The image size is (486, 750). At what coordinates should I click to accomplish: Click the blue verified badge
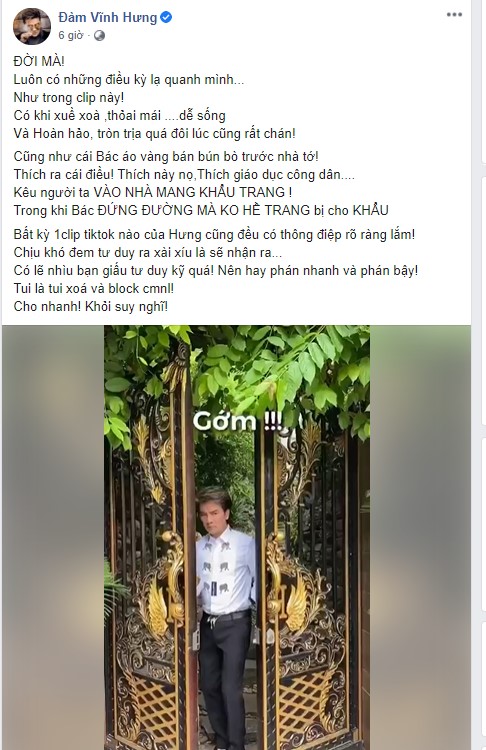click(x=166, y=18)
